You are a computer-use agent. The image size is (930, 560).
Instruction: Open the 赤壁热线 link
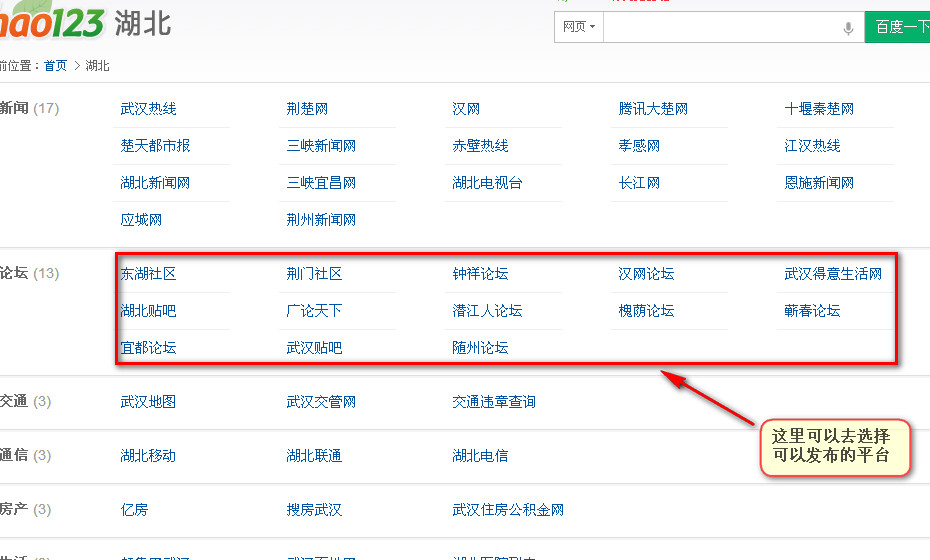tap(480, 146)
